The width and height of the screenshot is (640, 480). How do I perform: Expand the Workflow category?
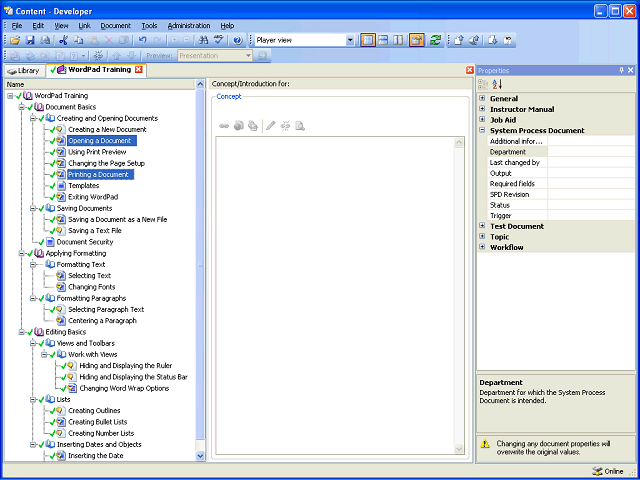point(482,247)
